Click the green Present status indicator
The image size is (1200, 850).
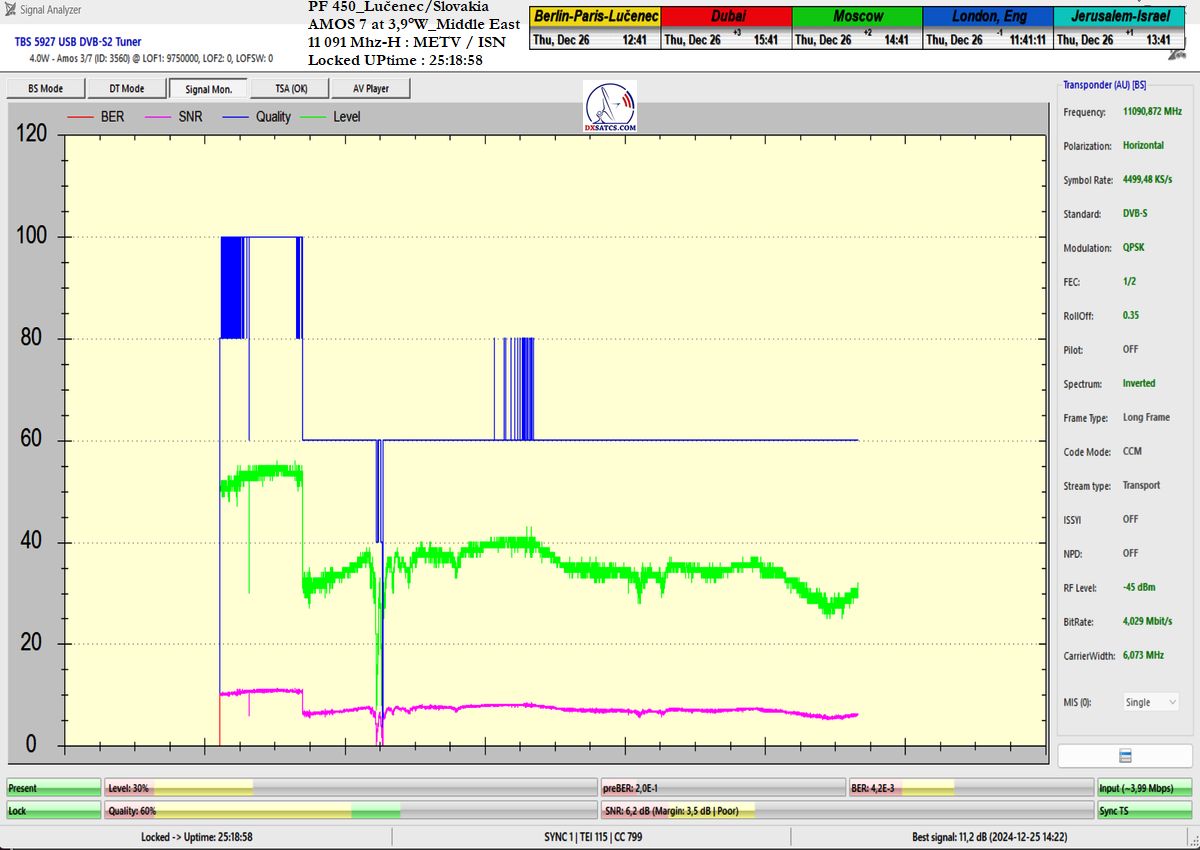tap(53, 788)
